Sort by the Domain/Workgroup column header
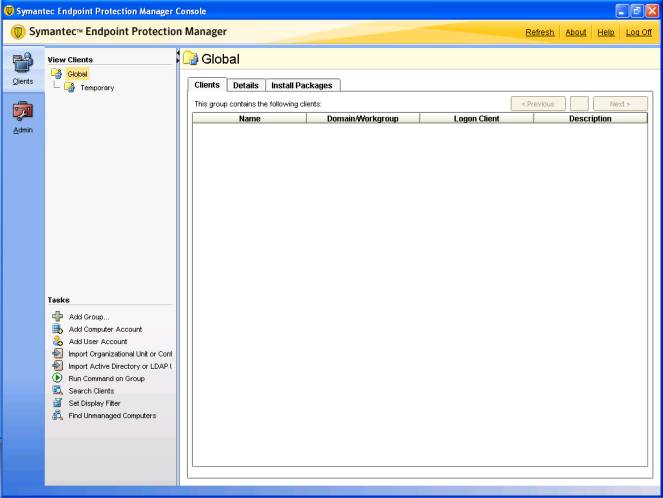Viewport: 663px width, 498px height. (363, 118)
